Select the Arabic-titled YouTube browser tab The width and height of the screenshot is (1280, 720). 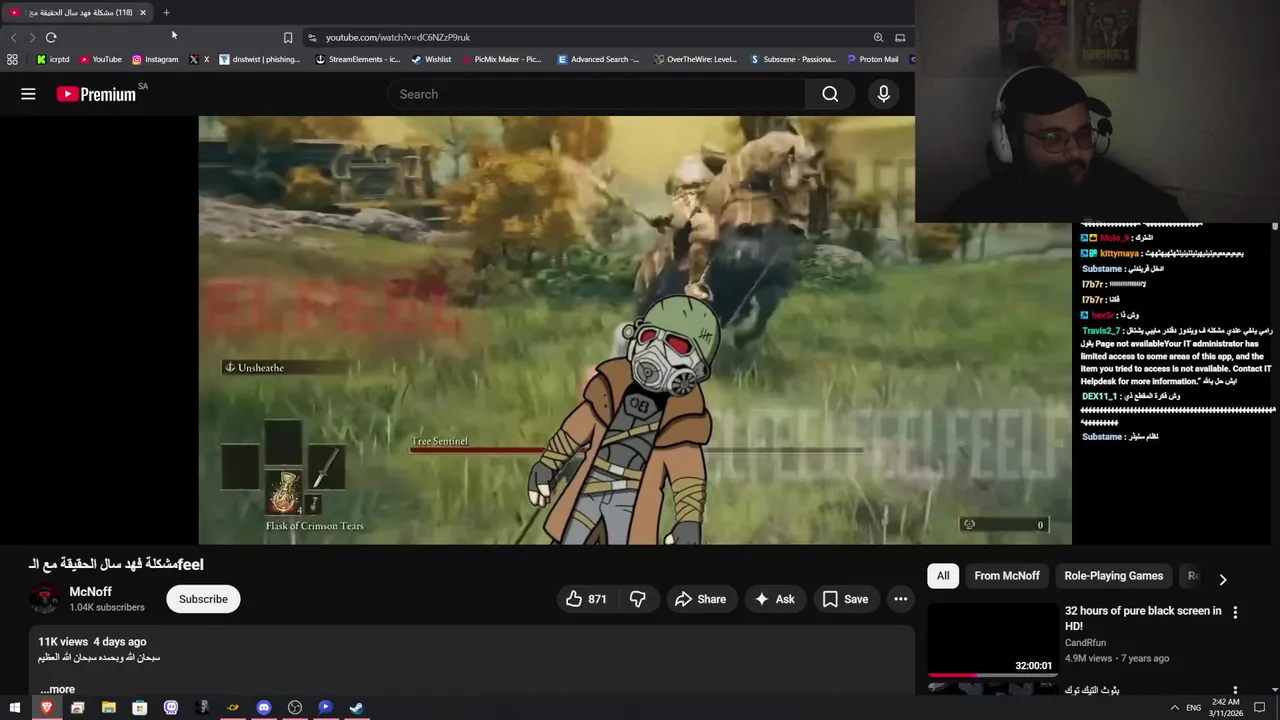pyautogui.click(x=78, y=12)
